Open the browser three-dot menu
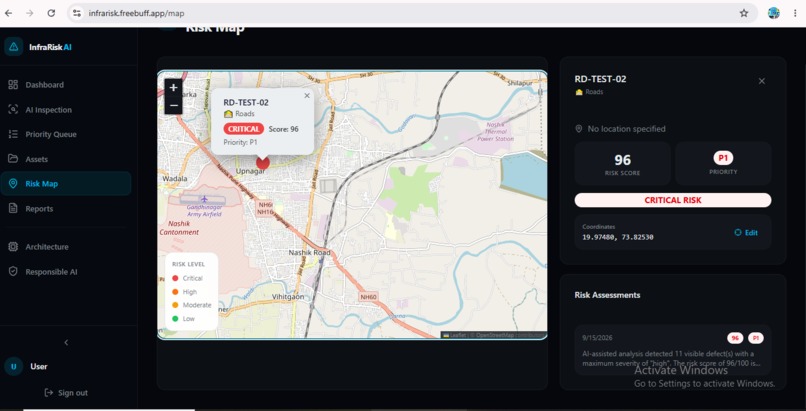The width and height of the screenshot is (806, 411). [x=795, y=13]
